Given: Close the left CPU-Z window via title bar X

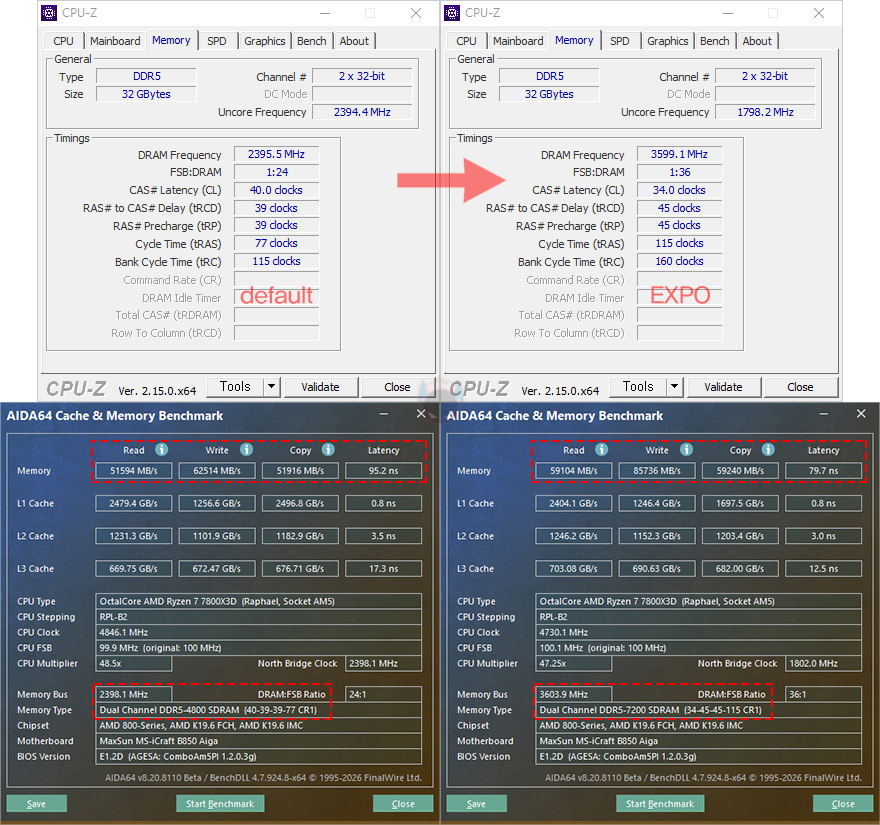Looking at the screenshot, I should point(416,13).
